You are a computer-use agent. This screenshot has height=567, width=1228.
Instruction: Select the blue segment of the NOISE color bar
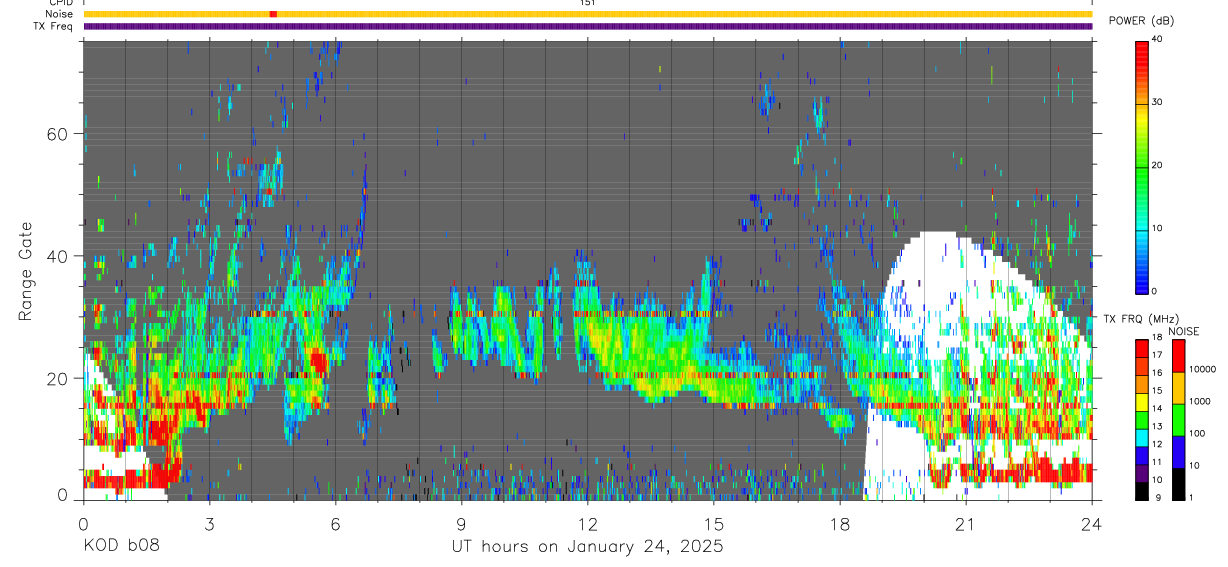[x=1180, y=451]
